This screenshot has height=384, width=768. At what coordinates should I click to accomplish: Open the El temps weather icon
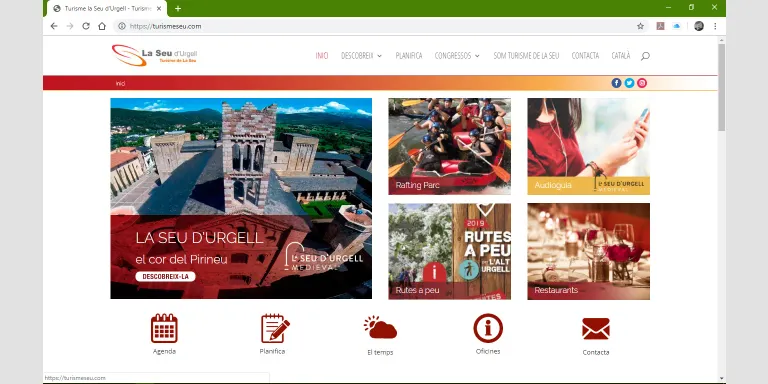click(380, 328)
